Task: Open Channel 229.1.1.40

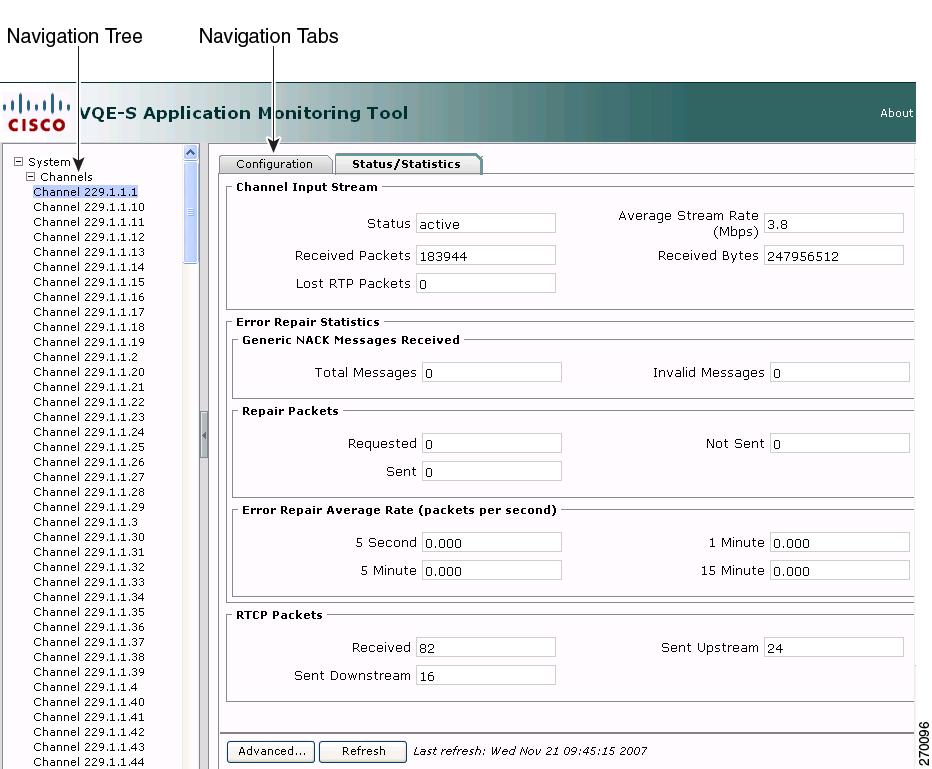Action: (89, 702)
